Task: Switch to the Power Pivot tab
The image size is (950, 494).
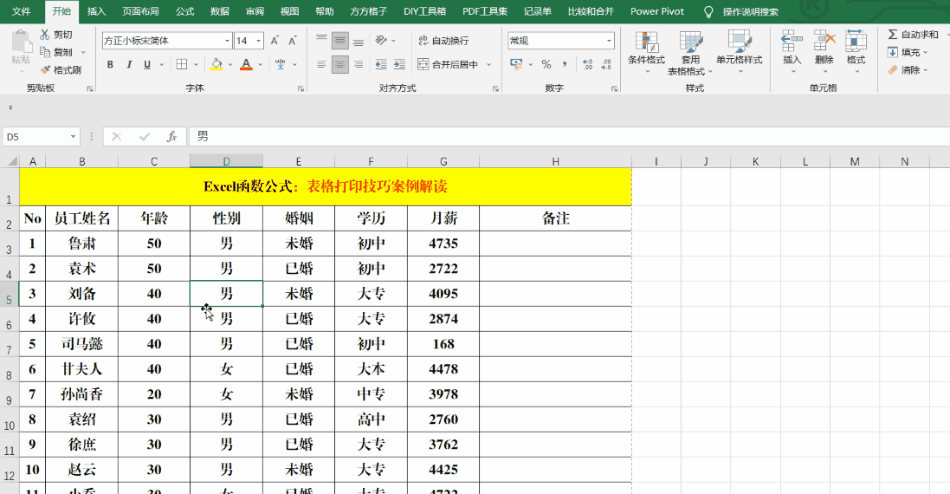Action: (x=657, y=12)
